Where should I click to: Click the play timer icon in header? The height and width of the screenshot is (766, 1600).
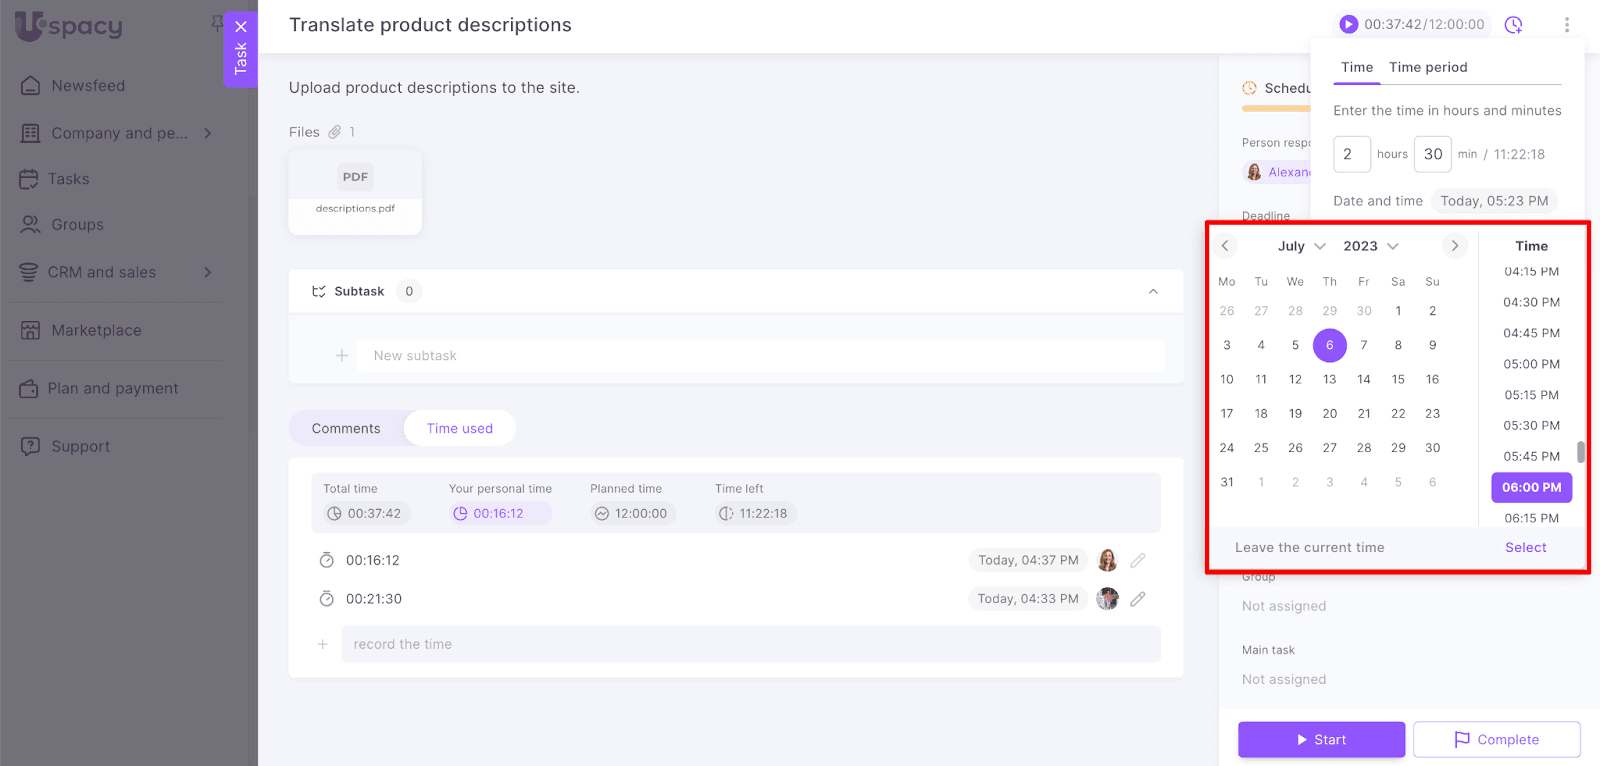[1349, 24]
